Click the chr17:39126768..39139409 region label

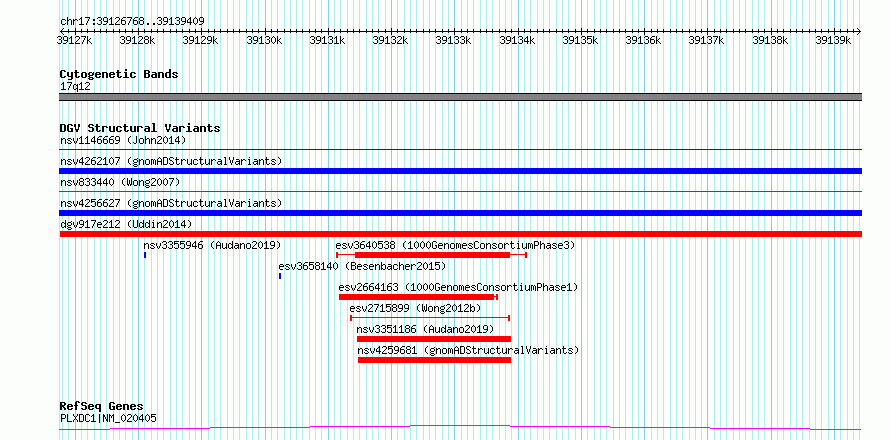click(x=132, y=21)
